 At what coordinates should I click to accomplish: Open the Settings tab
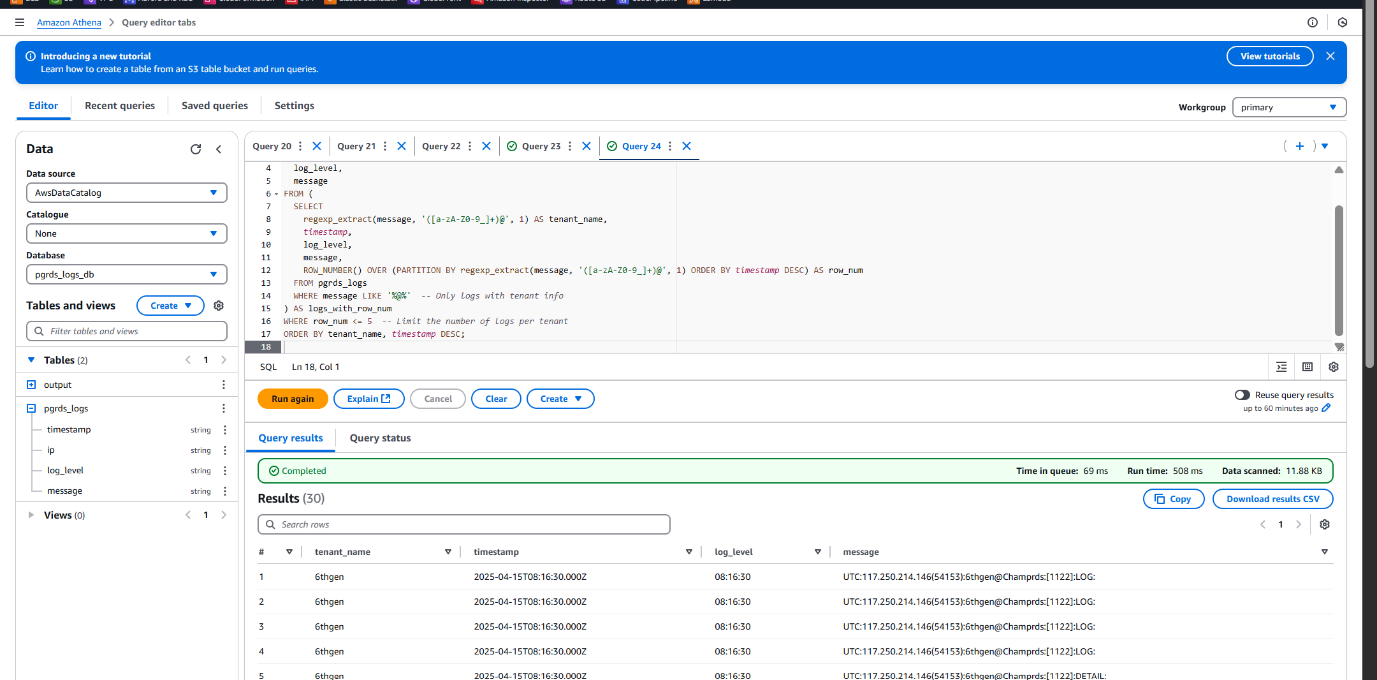point(294,106)
